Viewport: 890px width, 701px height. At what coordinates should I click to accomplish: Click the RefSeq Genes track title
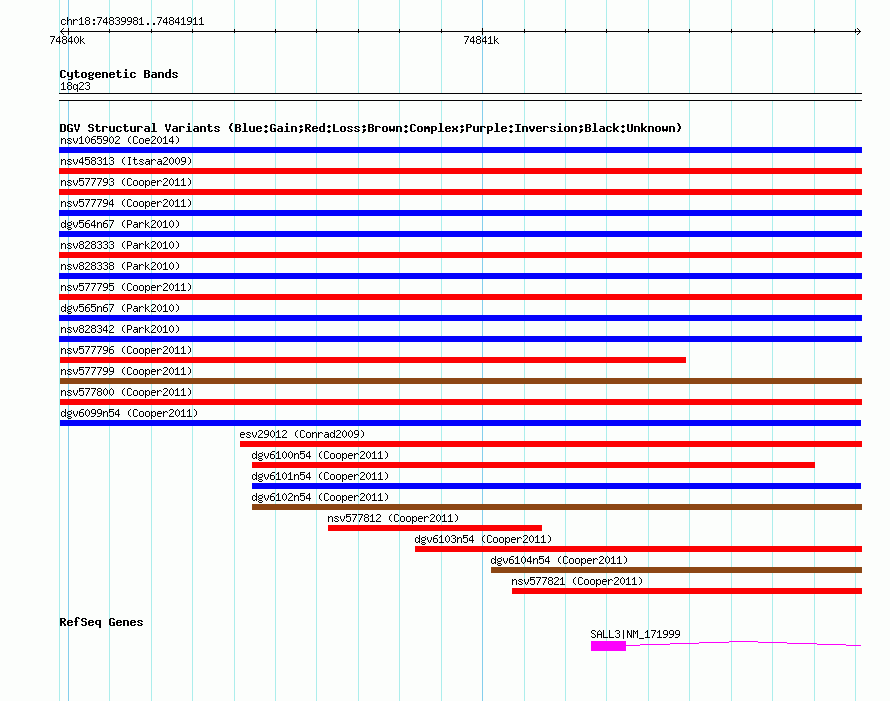[101, 622]
